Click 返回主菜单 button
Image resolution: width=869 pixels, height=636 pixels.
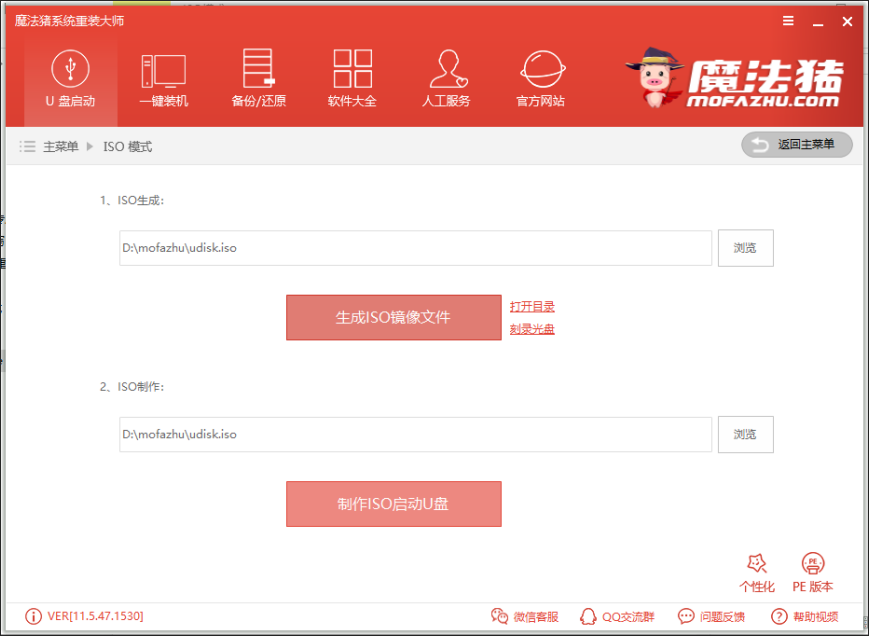pos(797,145)
